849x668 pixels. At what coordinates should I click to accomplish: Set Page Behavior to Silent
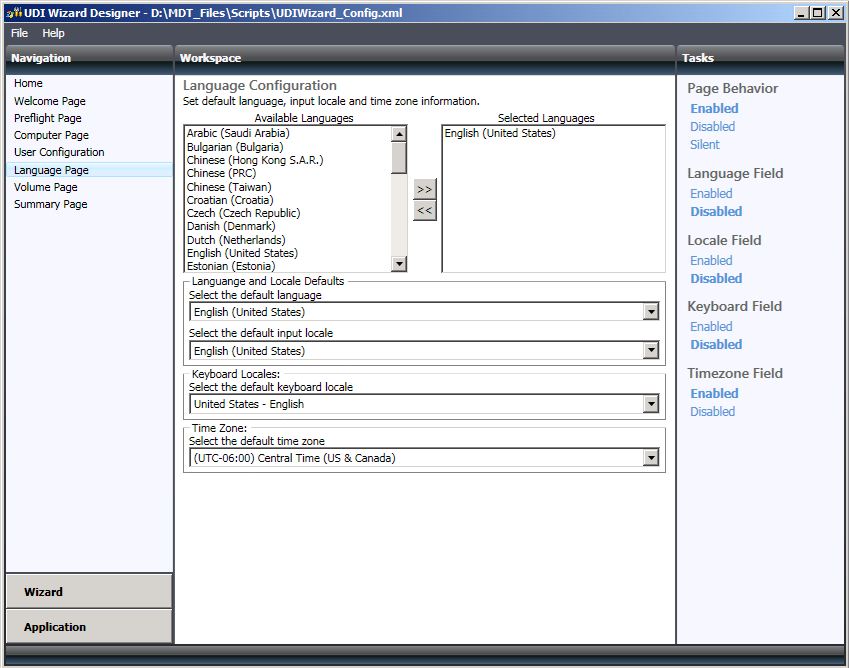[x=704, y=144]
